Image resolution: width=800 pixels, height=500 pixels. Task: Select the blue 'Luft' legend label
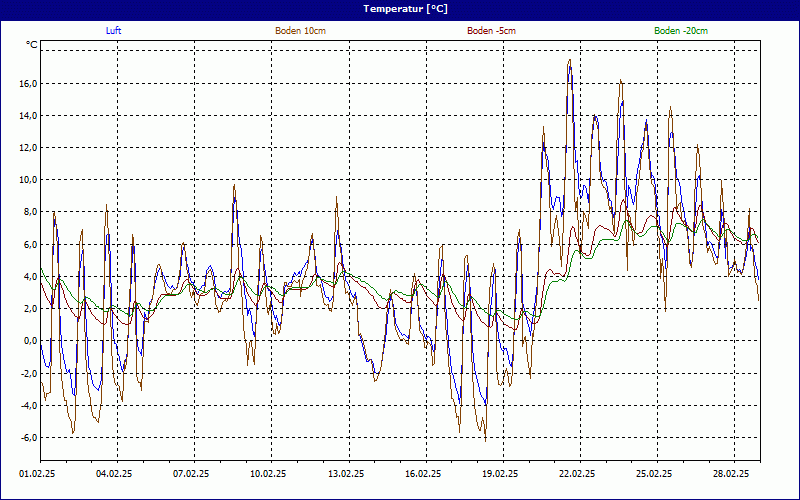coord(113,31)
